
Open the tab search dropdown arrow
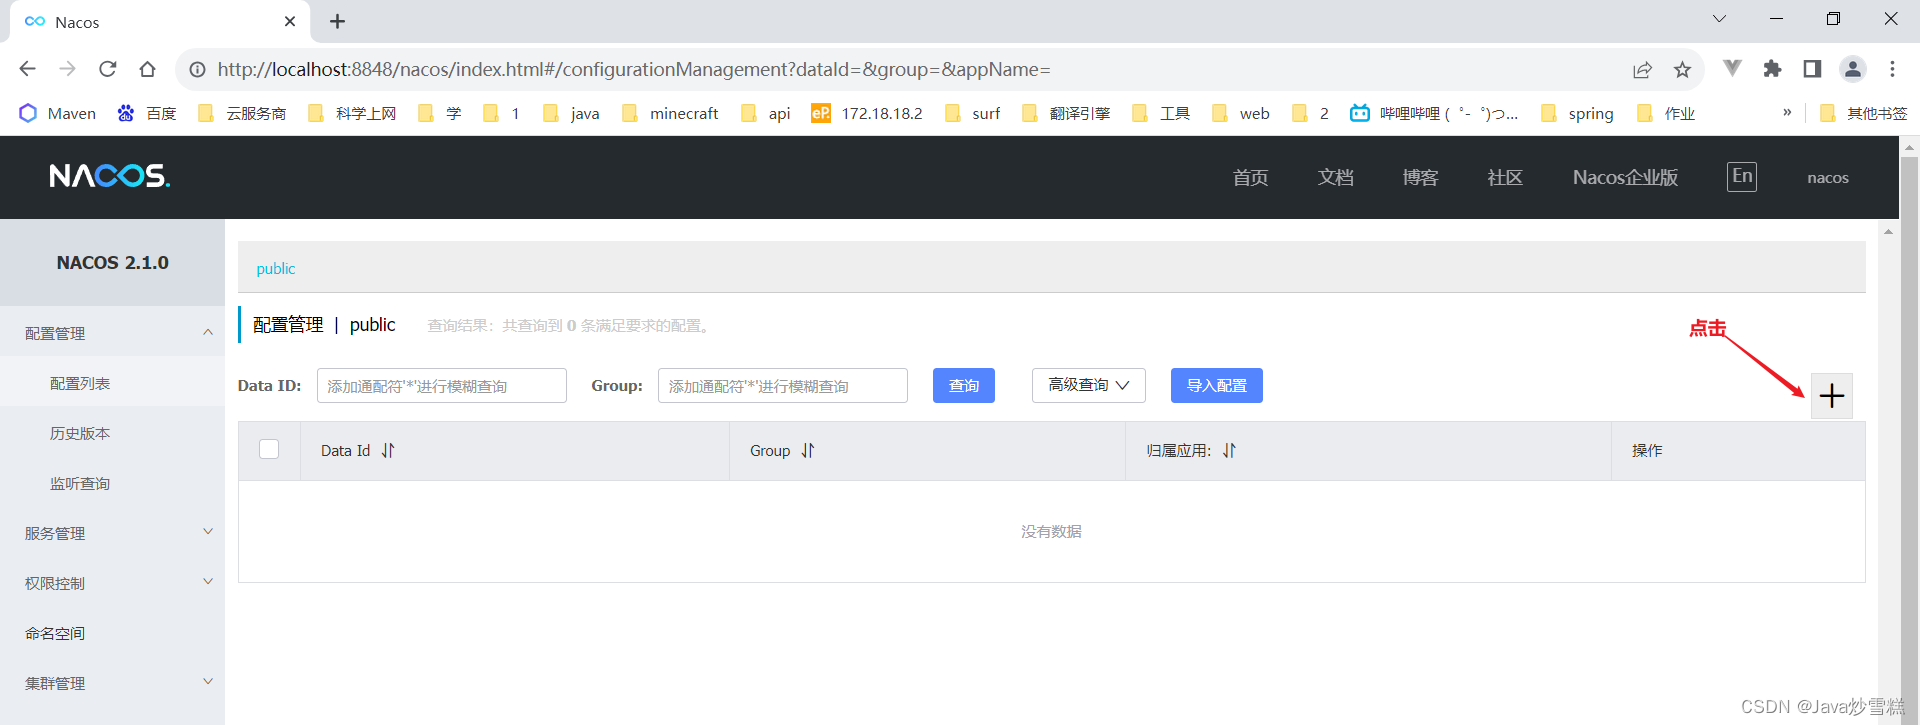1720,19
